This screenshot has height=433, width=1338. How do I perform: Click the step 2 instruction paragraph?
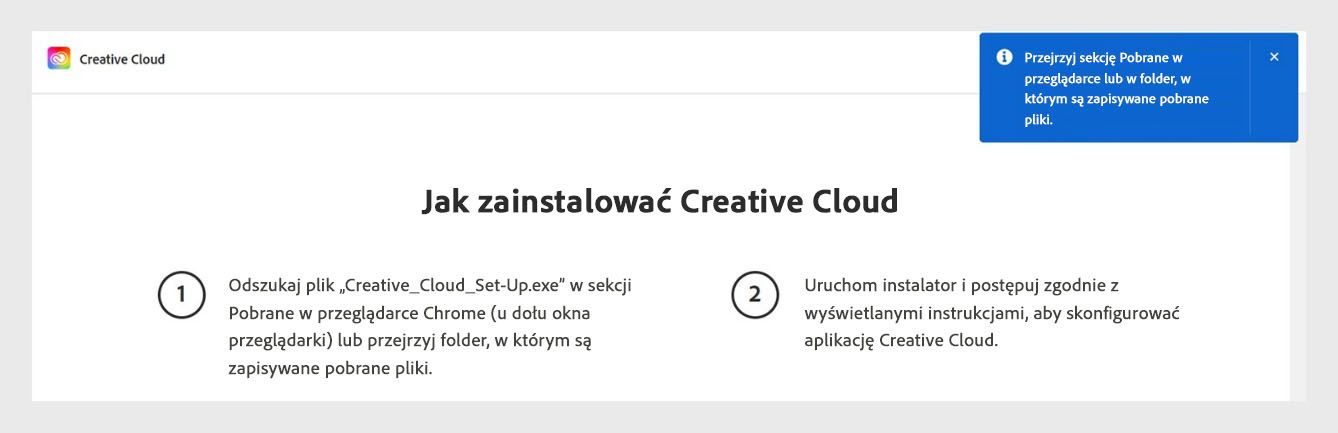coord(992,312)
